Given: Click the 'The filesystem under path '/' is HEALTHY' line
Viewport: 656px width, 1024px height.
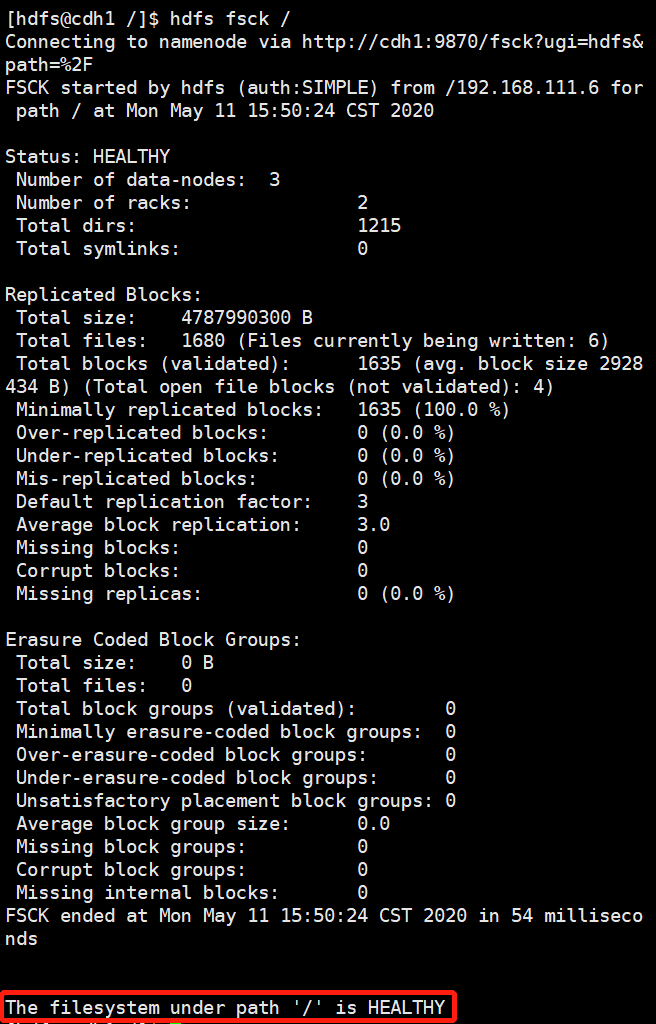Looking at the screenshot, I should 225,1007.
